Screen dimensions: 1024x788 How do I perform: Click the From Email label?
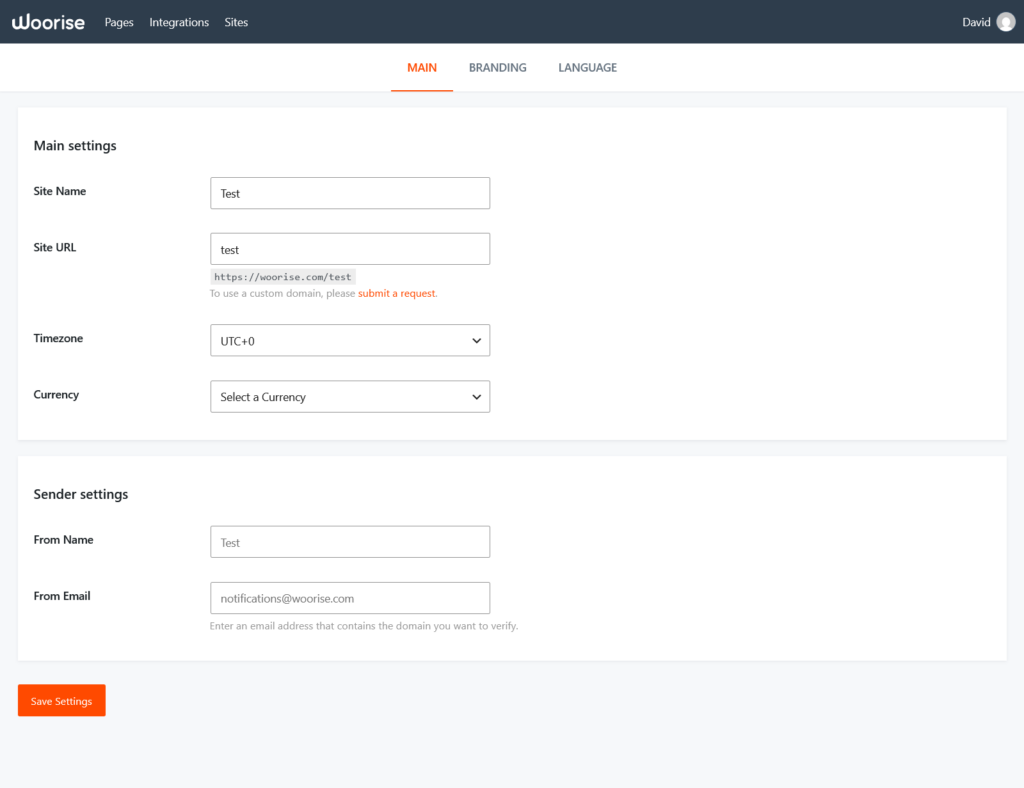62,596
